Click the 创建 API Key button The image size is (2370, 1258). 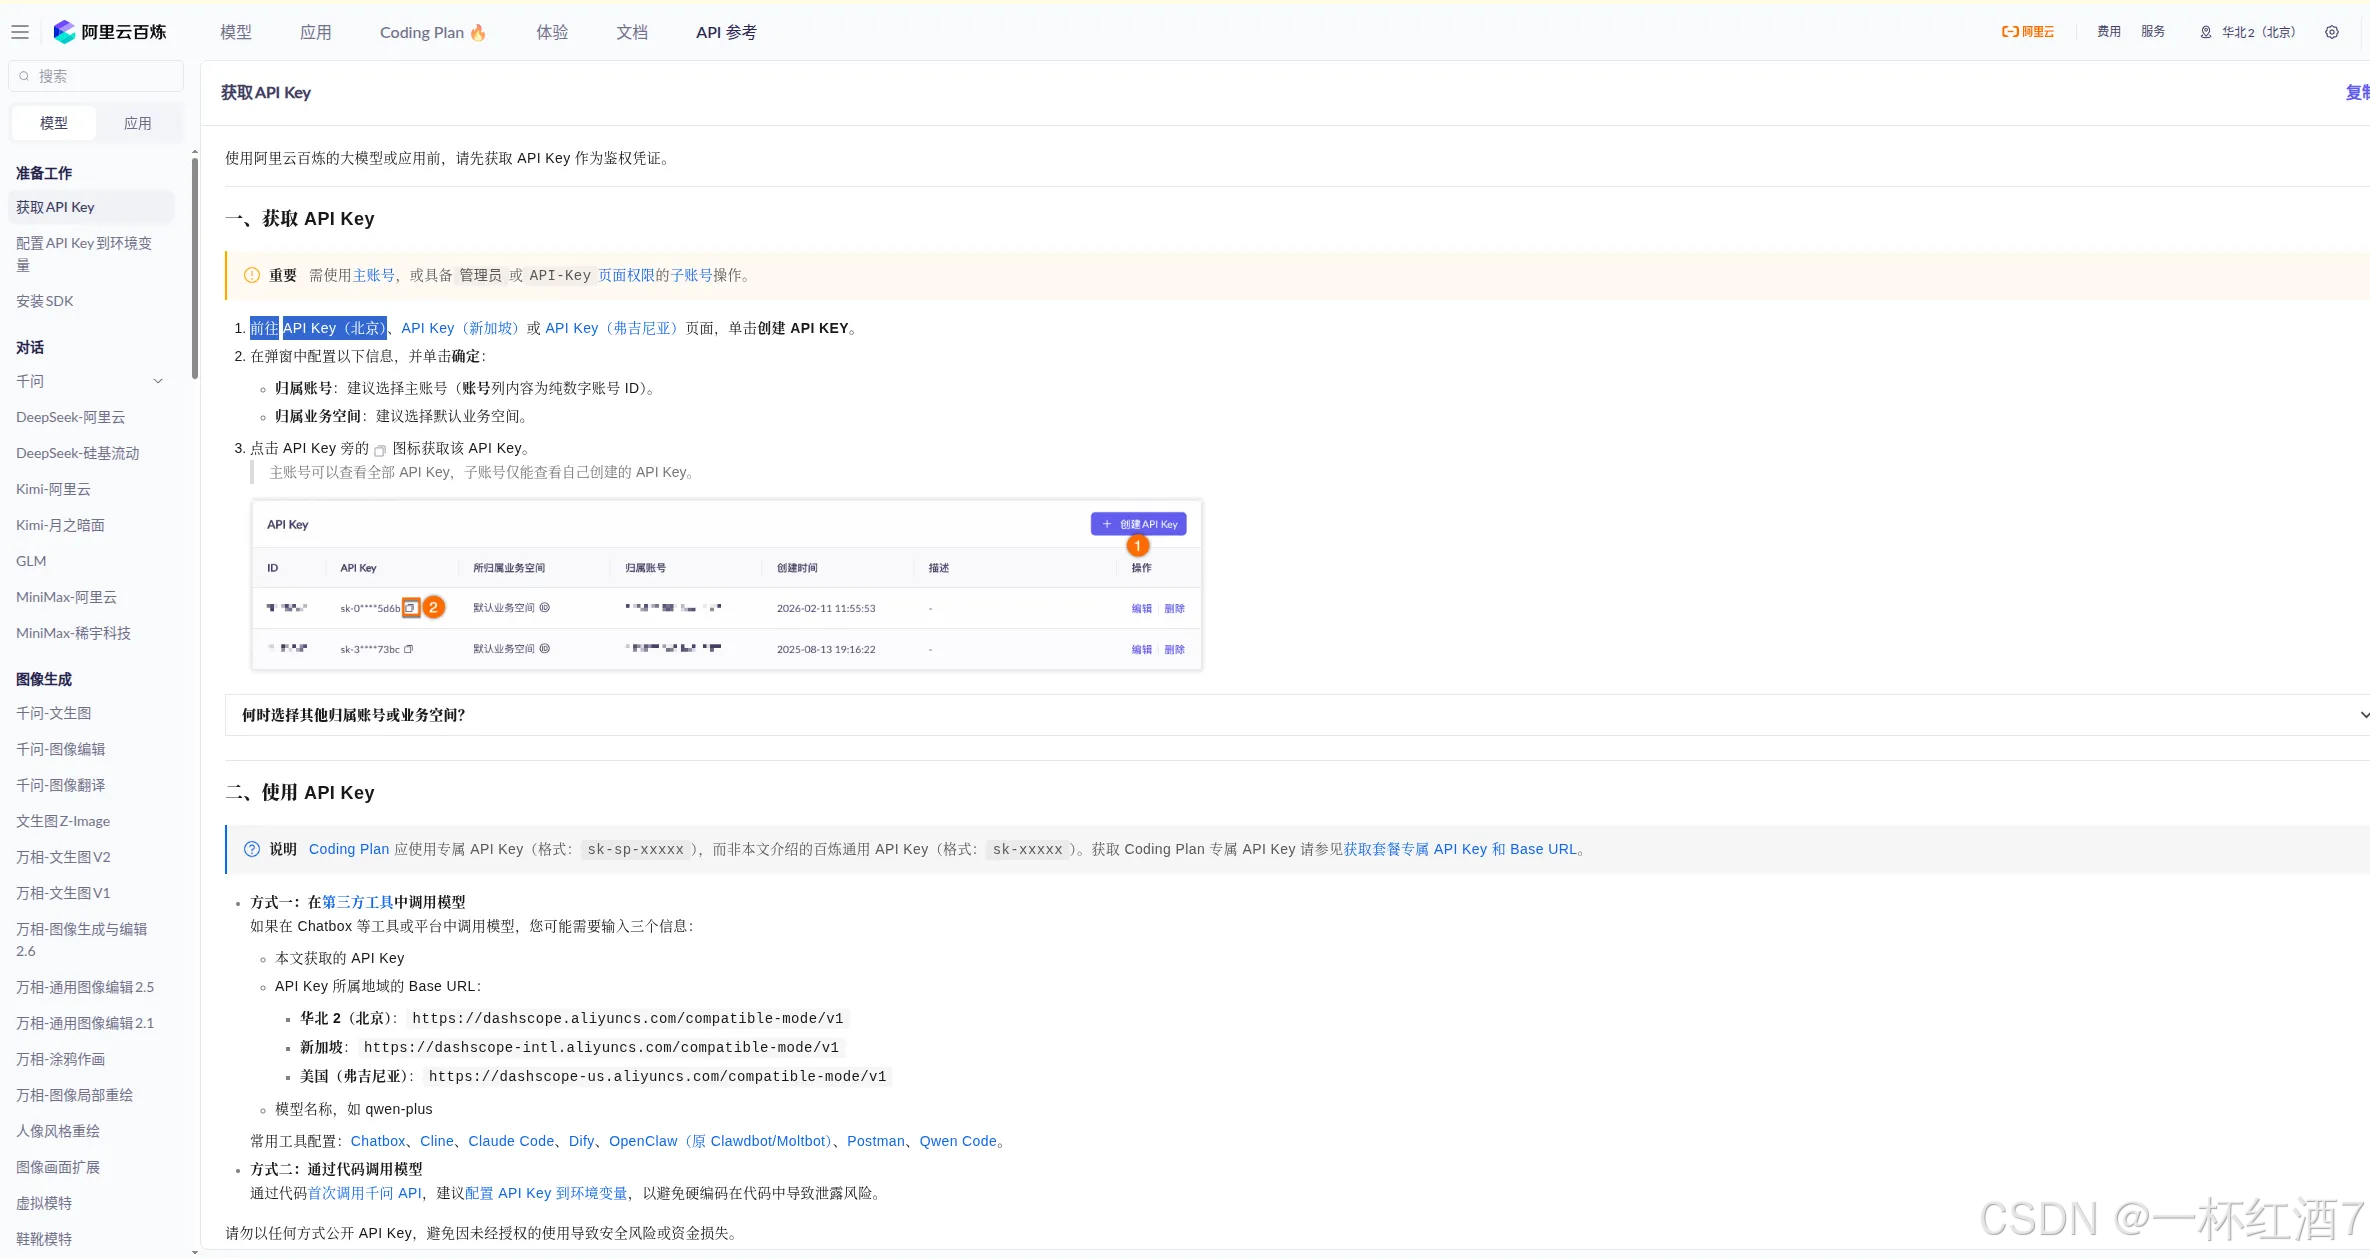tap(1138, 524)
